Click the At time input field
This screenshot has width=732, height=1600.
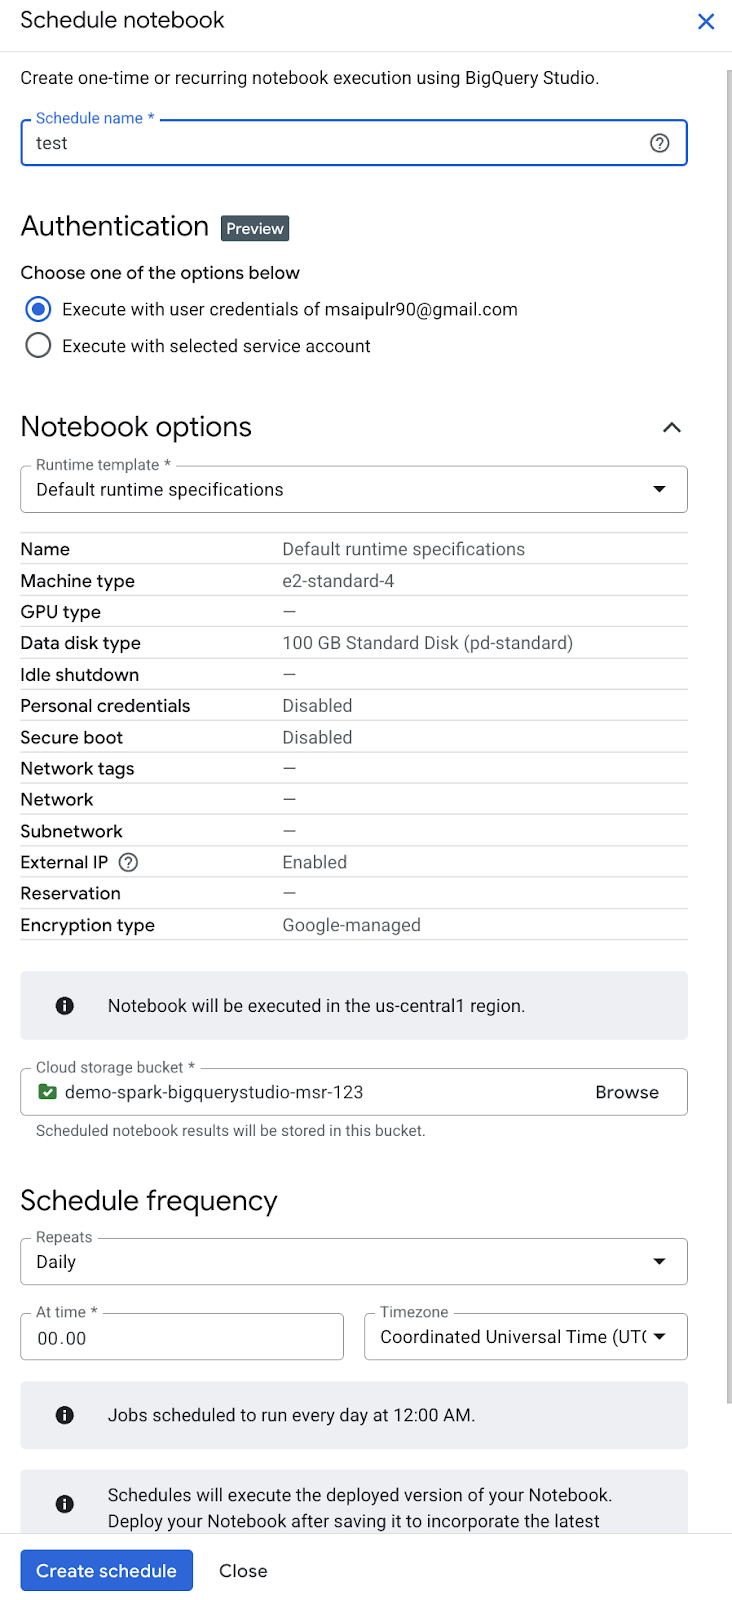(182, 1338)
